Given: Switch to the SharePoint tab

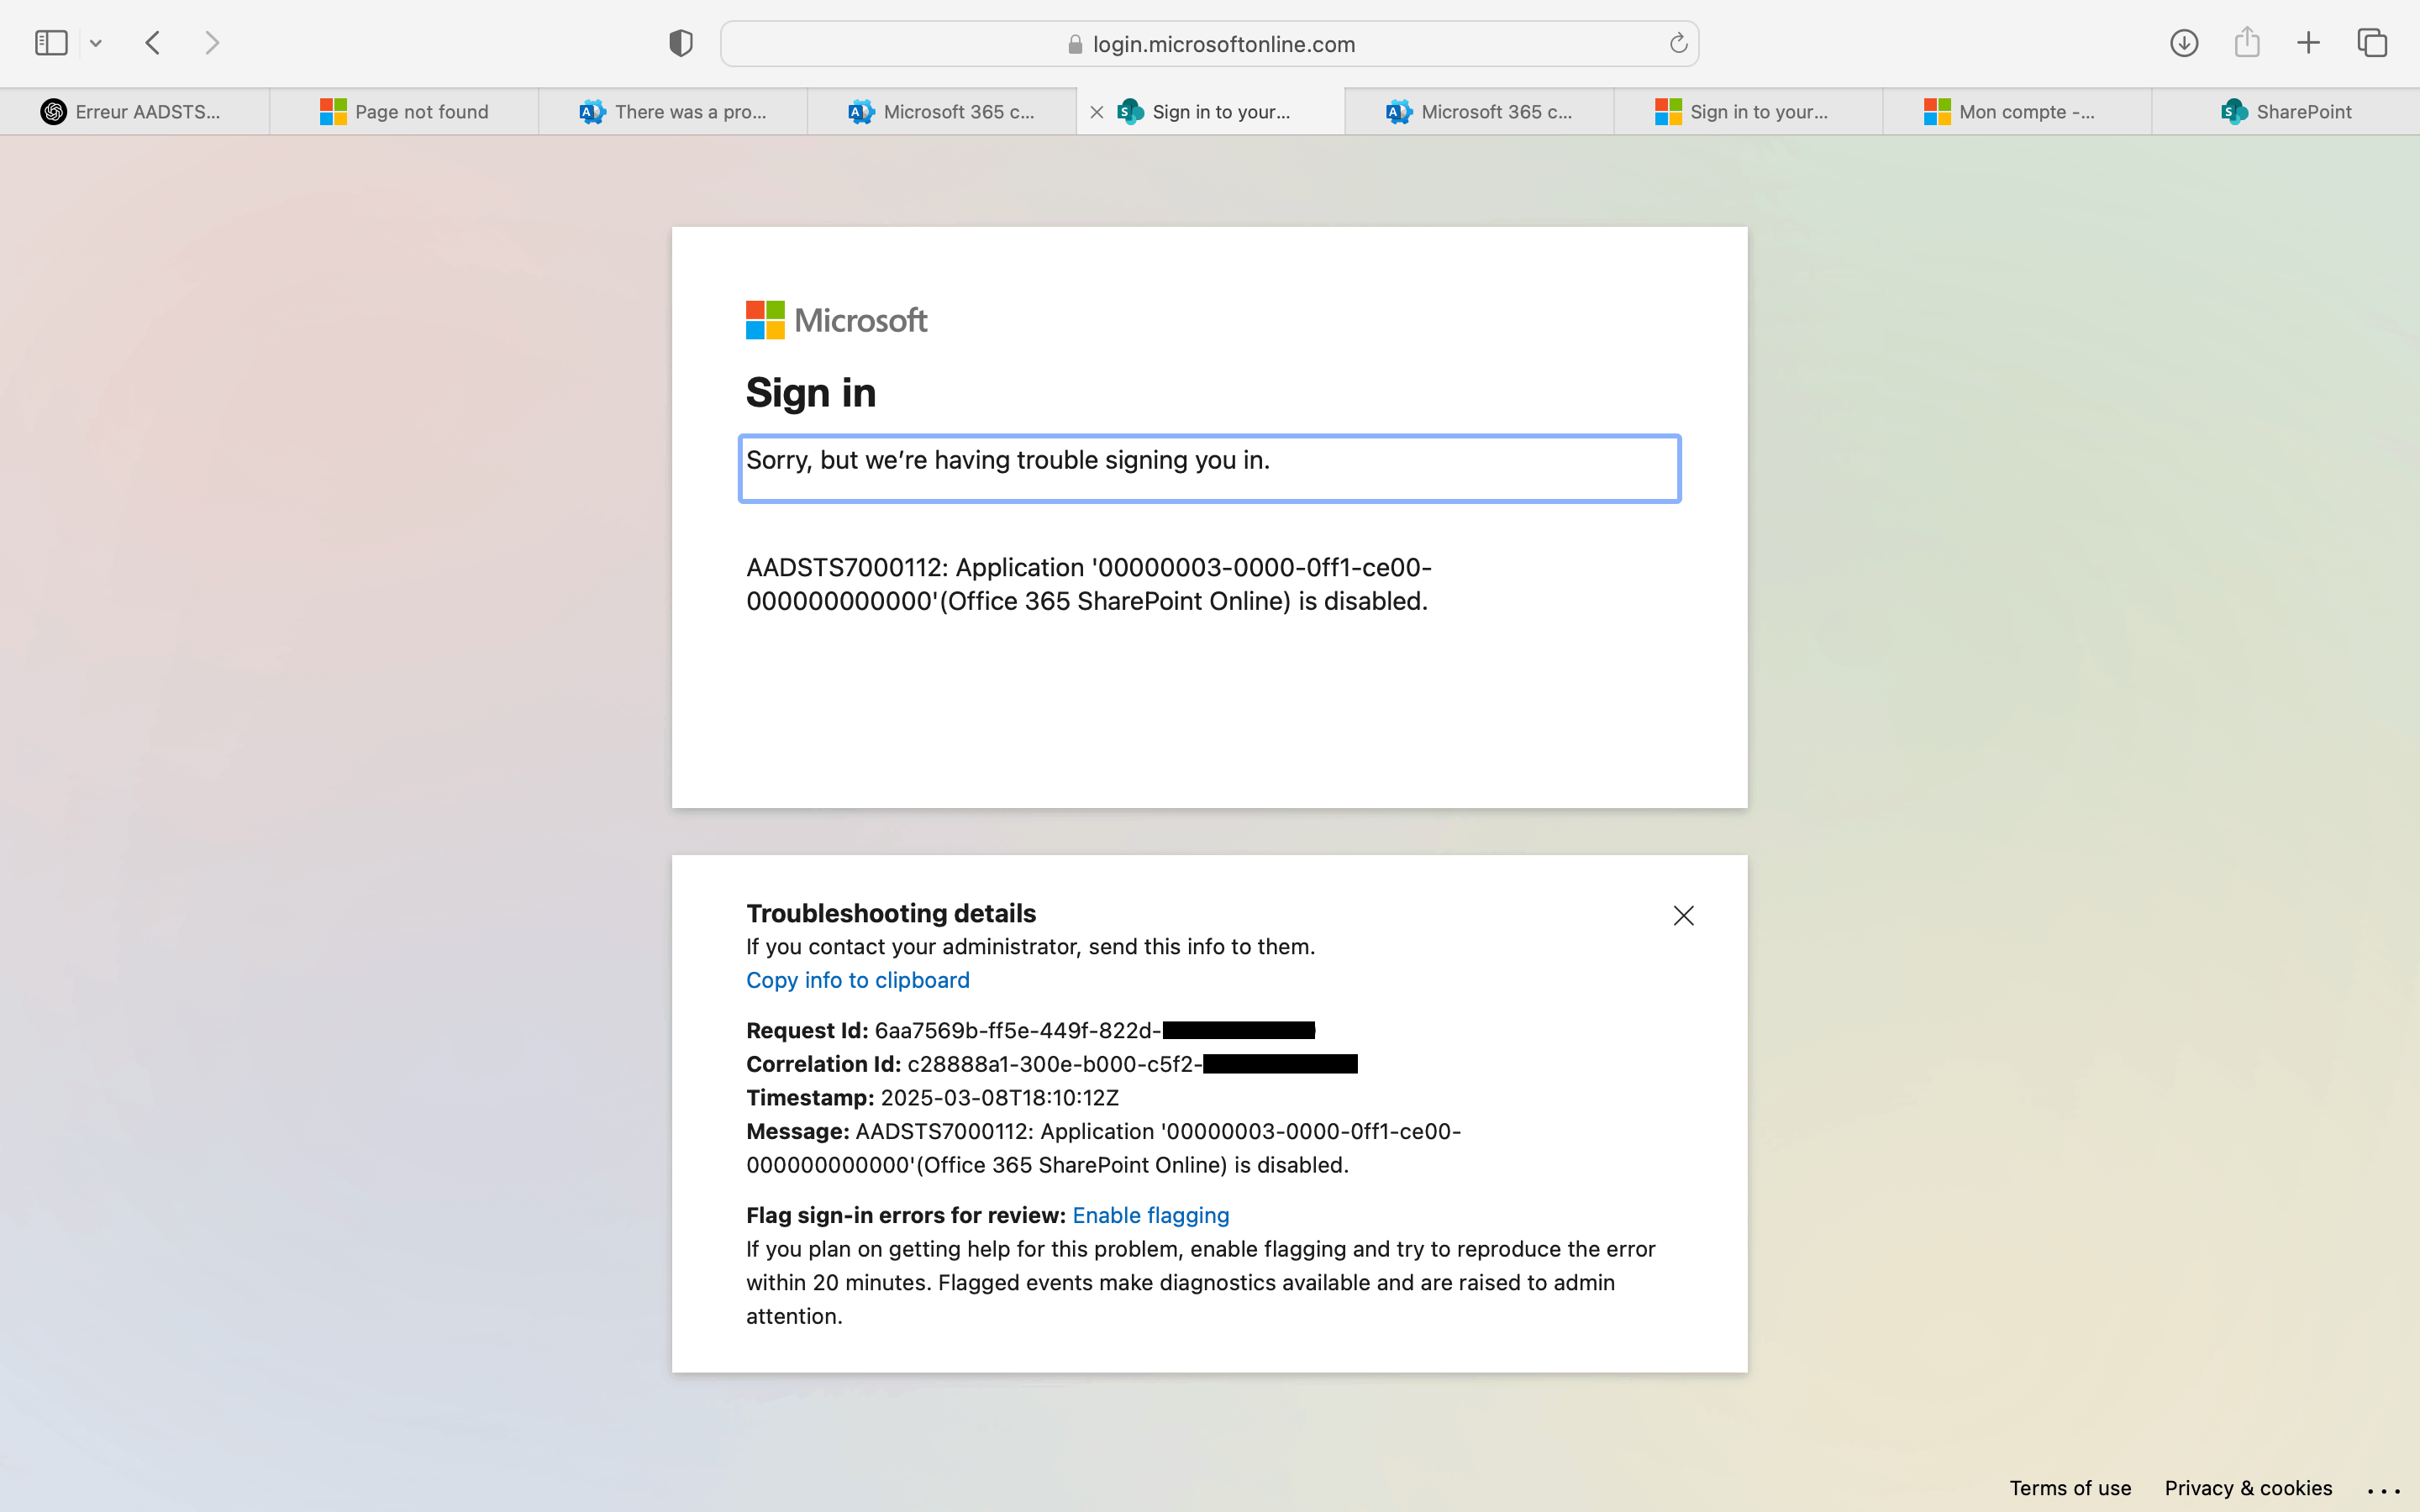Looking at the screenshot, I should click(x=2286, y=112).
